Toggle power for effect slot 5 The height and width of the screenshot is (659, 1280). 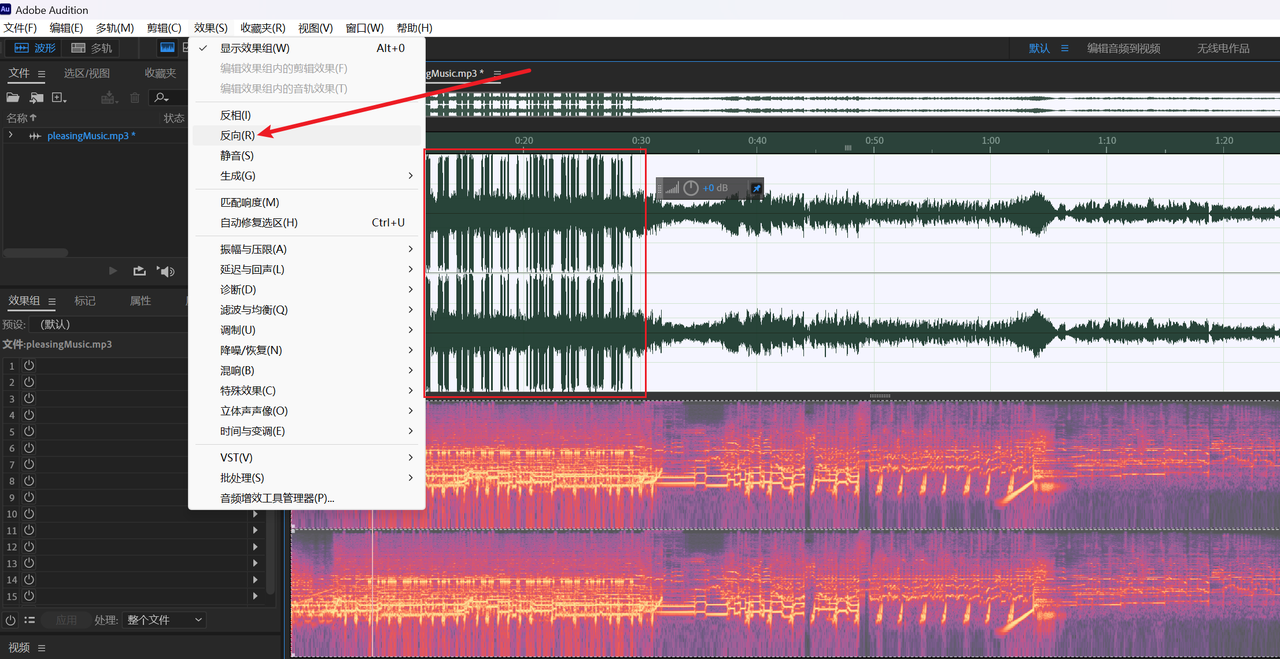tap(29, 432)
